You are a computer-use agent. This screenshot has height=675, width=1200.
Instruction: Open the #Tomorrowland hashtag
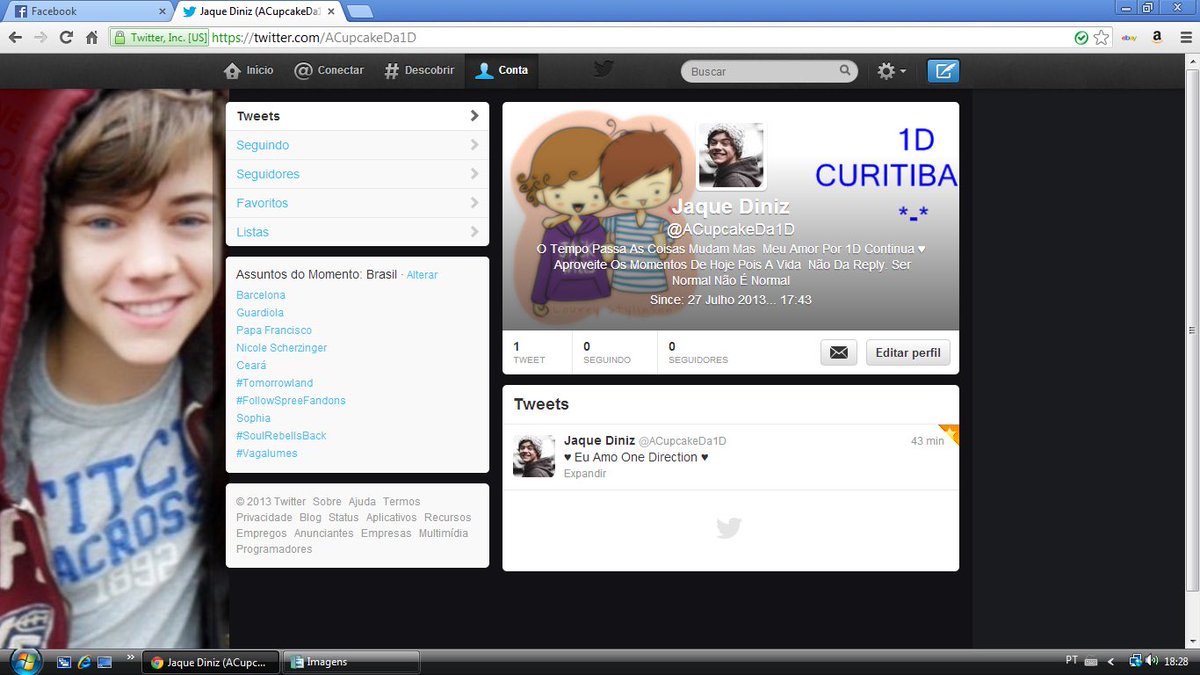point(275,383)
